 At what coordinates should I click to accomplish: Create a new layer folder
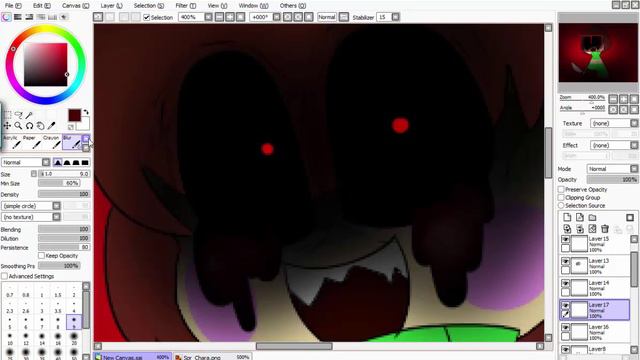click(x=592, y=218)
